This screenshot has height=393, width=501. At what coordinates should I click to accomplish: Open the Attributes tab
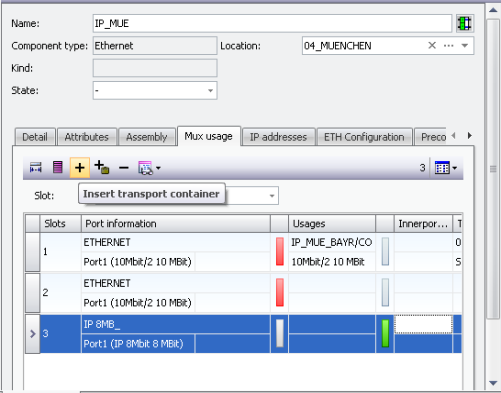pos(87,137)
